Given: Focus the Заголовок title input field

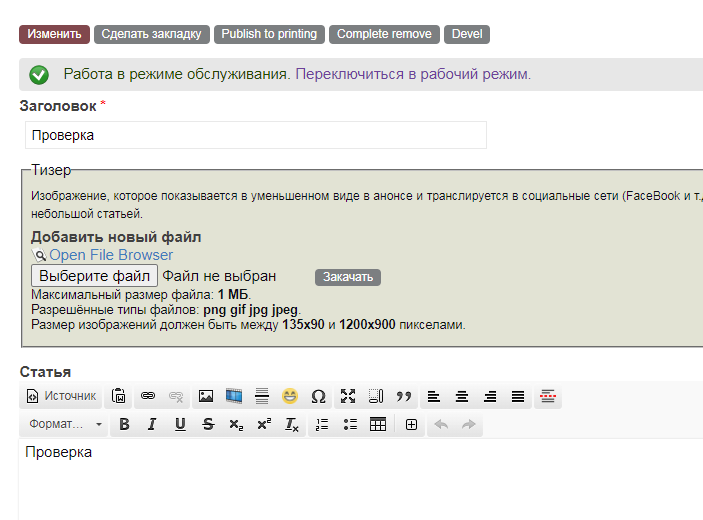Looking at the screenshot, I should [x=256, y=135].
